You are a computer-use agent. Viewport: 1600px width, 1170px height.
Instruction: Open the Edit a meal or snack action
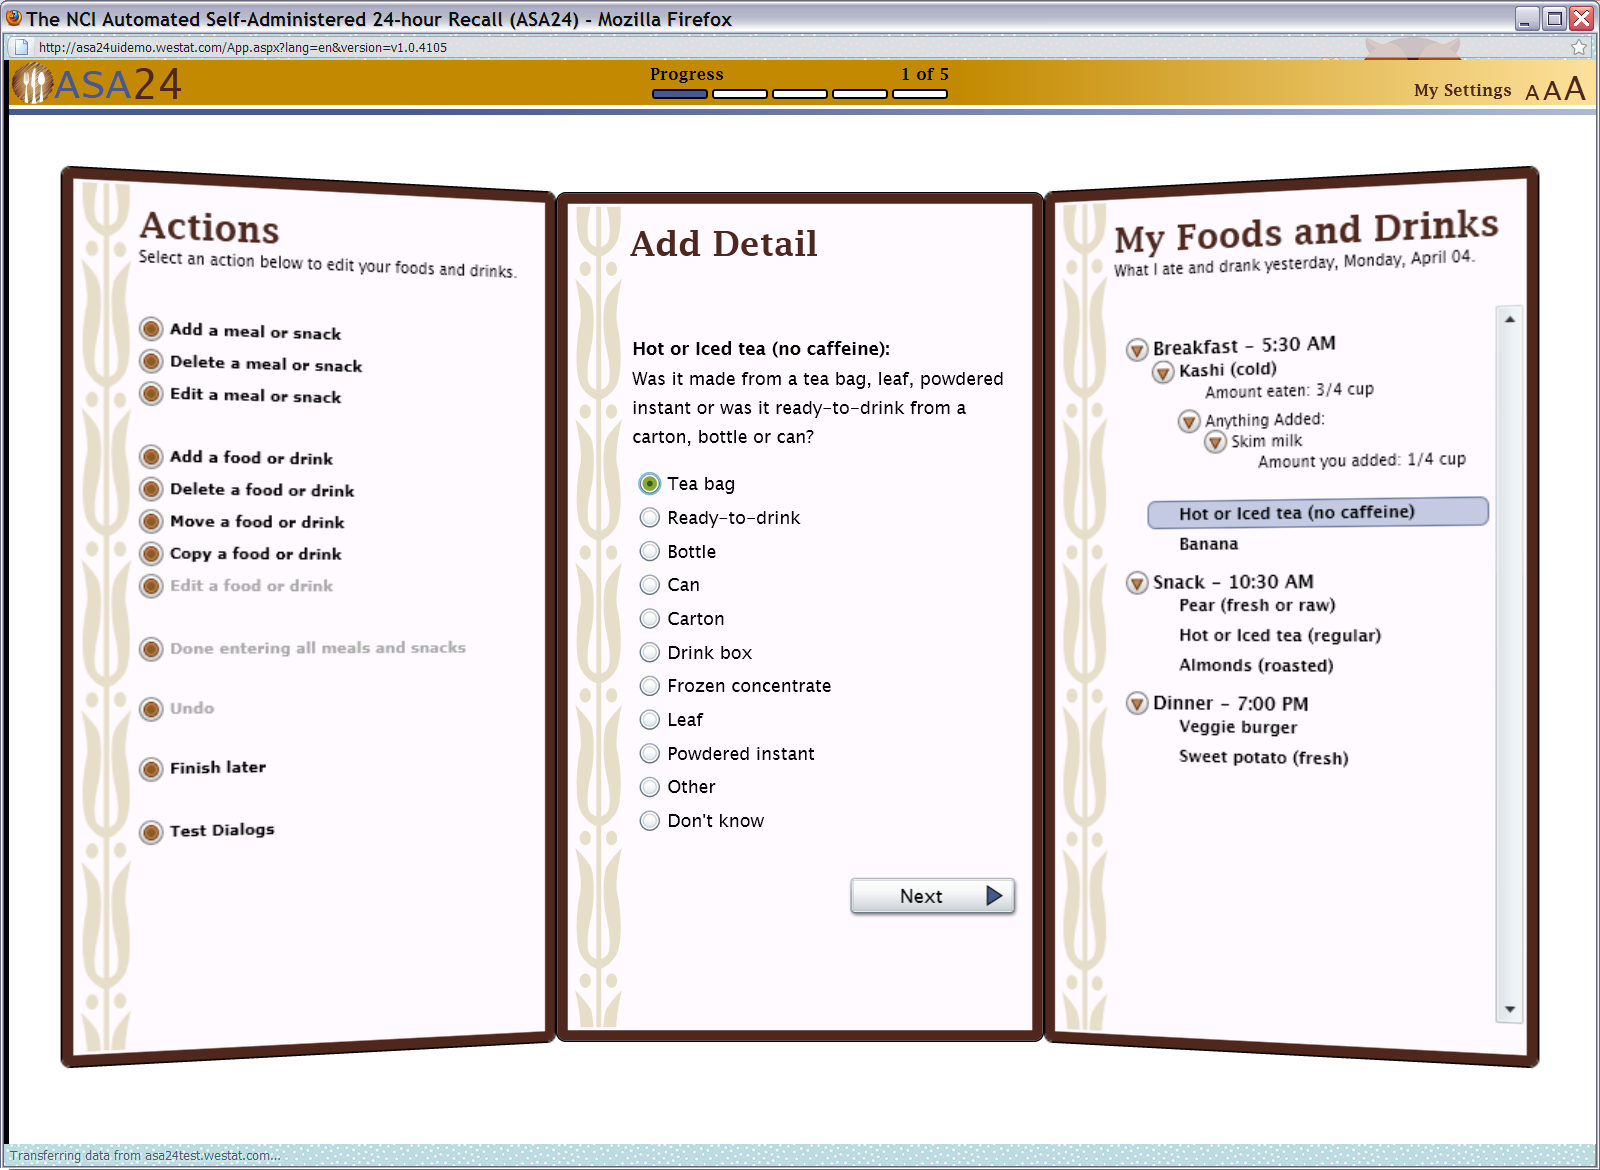255,395
